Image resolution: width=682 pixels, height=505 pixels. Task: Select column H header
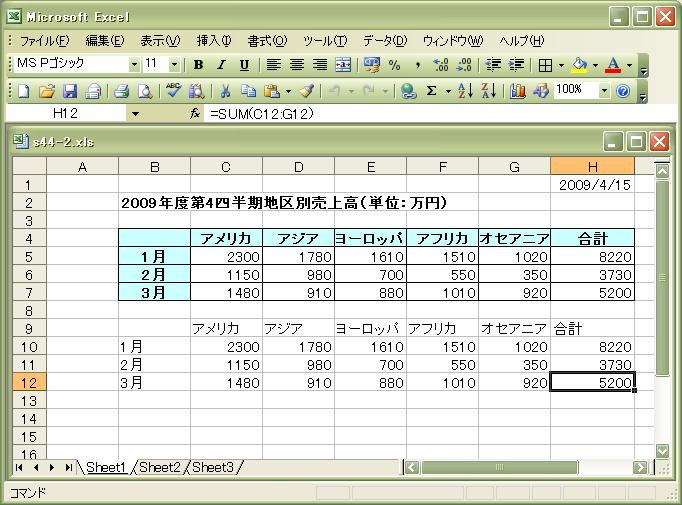pos(592,167)
